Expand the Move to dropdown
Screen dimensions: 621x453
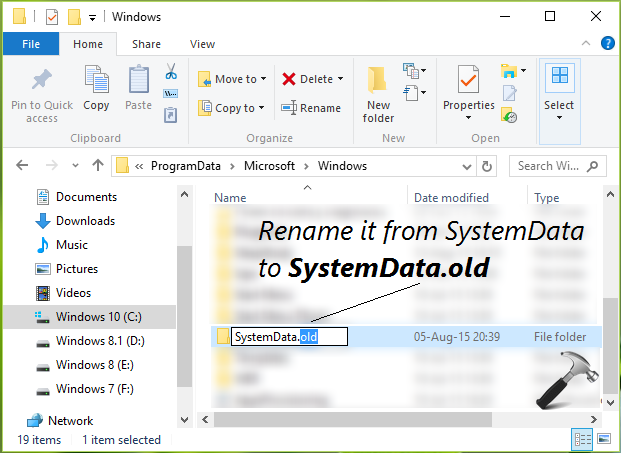coord(264,79)
